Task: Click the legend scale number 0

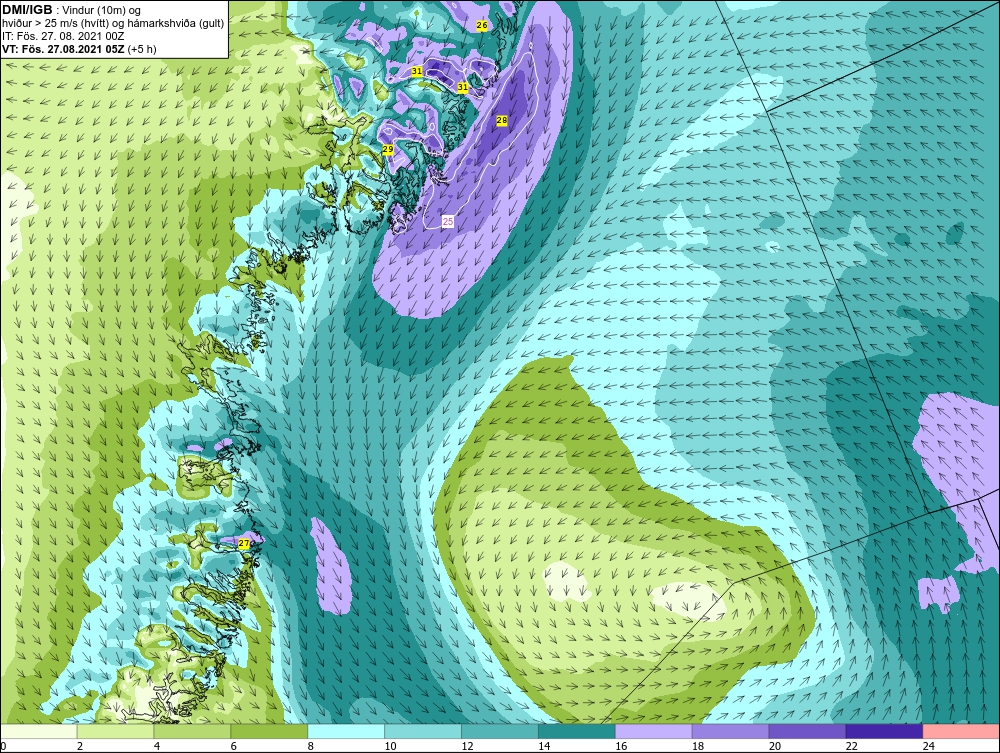Action: tap(3, 746)
